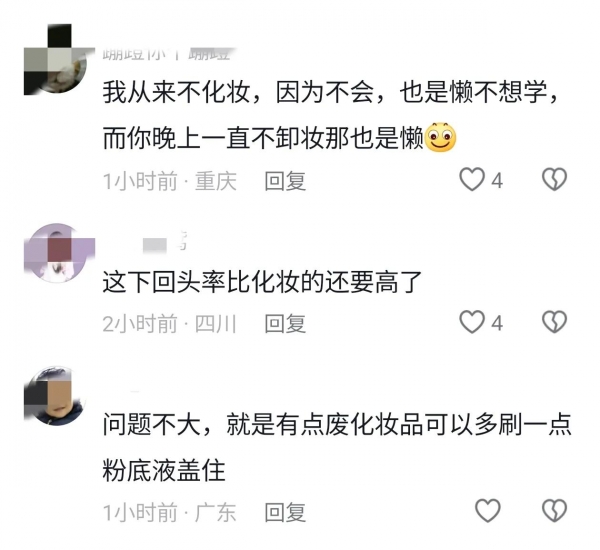Reply to the Sichuan comment via 回复
The image size is (600, 550).
tap(285, 323)
